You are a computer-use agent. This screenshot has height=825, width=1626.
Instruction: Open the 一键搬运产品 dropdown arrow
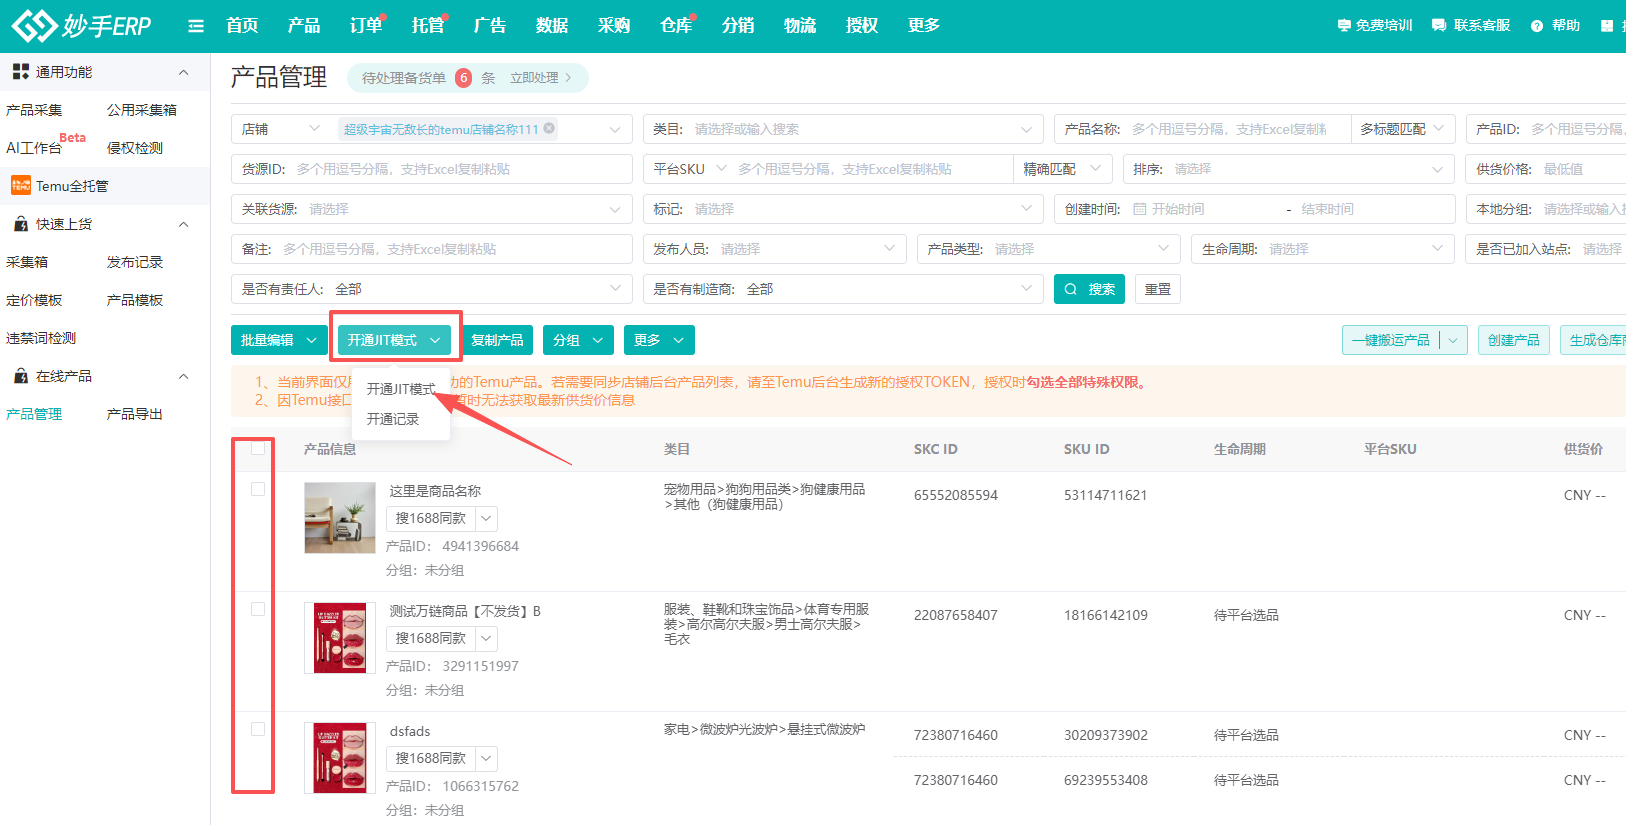click(1453, 340)
